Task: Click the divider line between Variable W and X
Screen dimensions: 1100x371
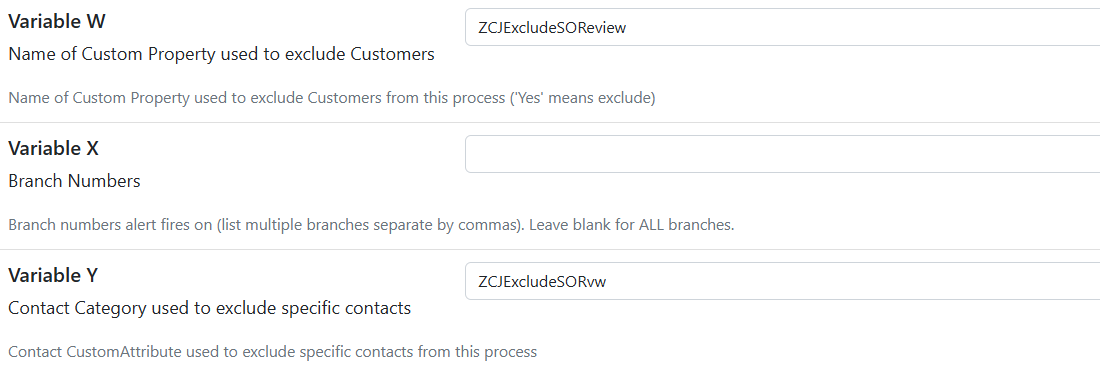Action: click(550, 123)
